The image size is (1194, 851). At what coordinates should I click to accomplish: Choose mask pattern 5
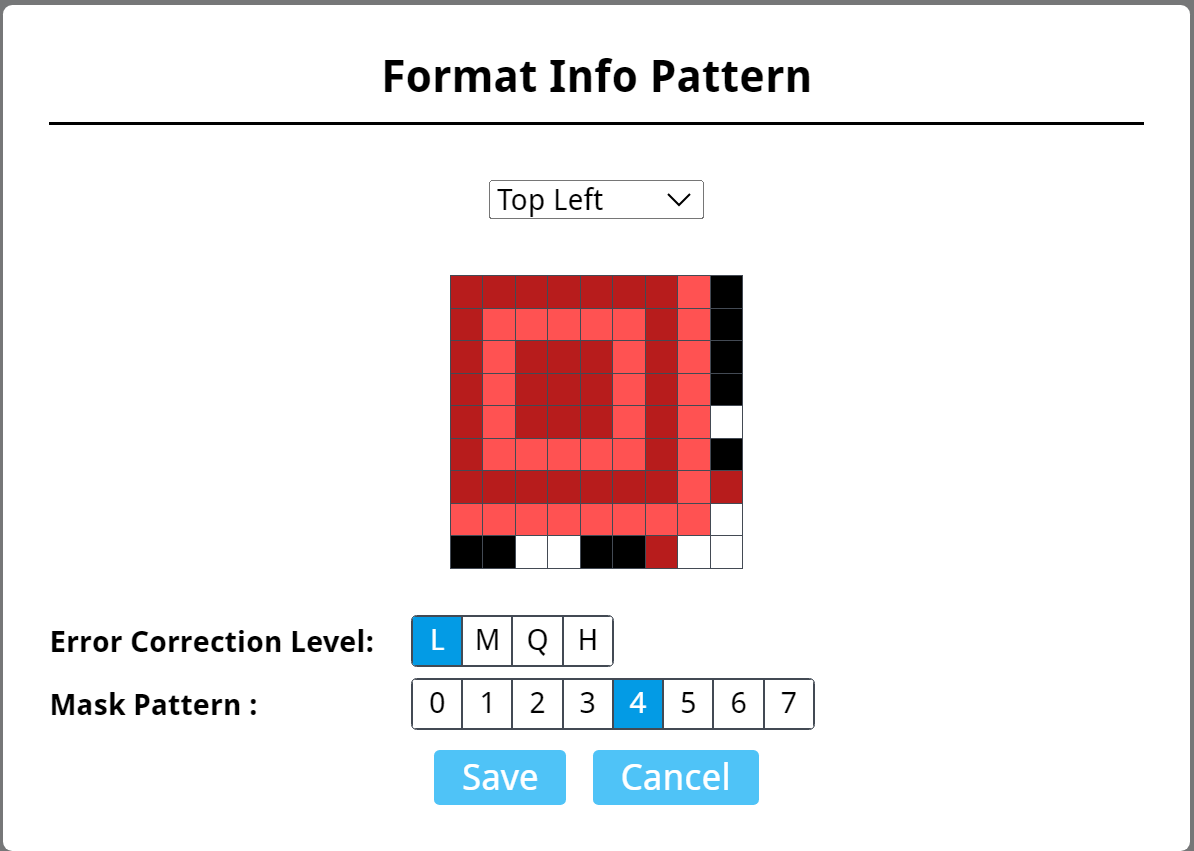688,704
